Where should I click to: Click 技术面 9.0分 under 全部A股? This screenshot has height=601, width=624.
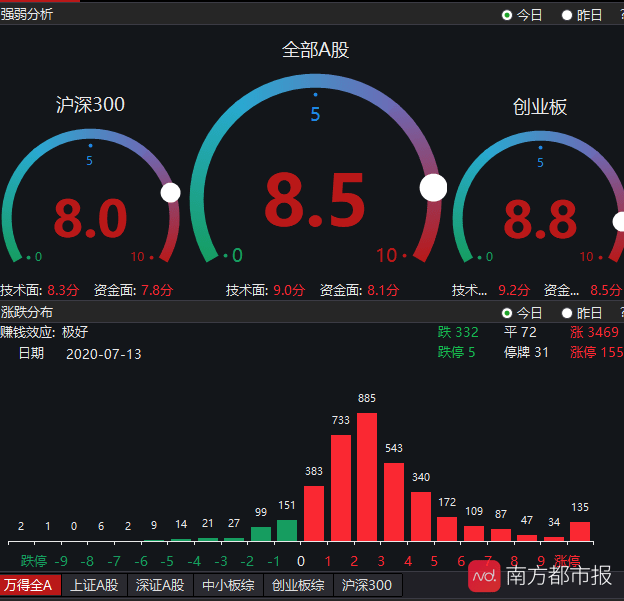click(265, 290)
